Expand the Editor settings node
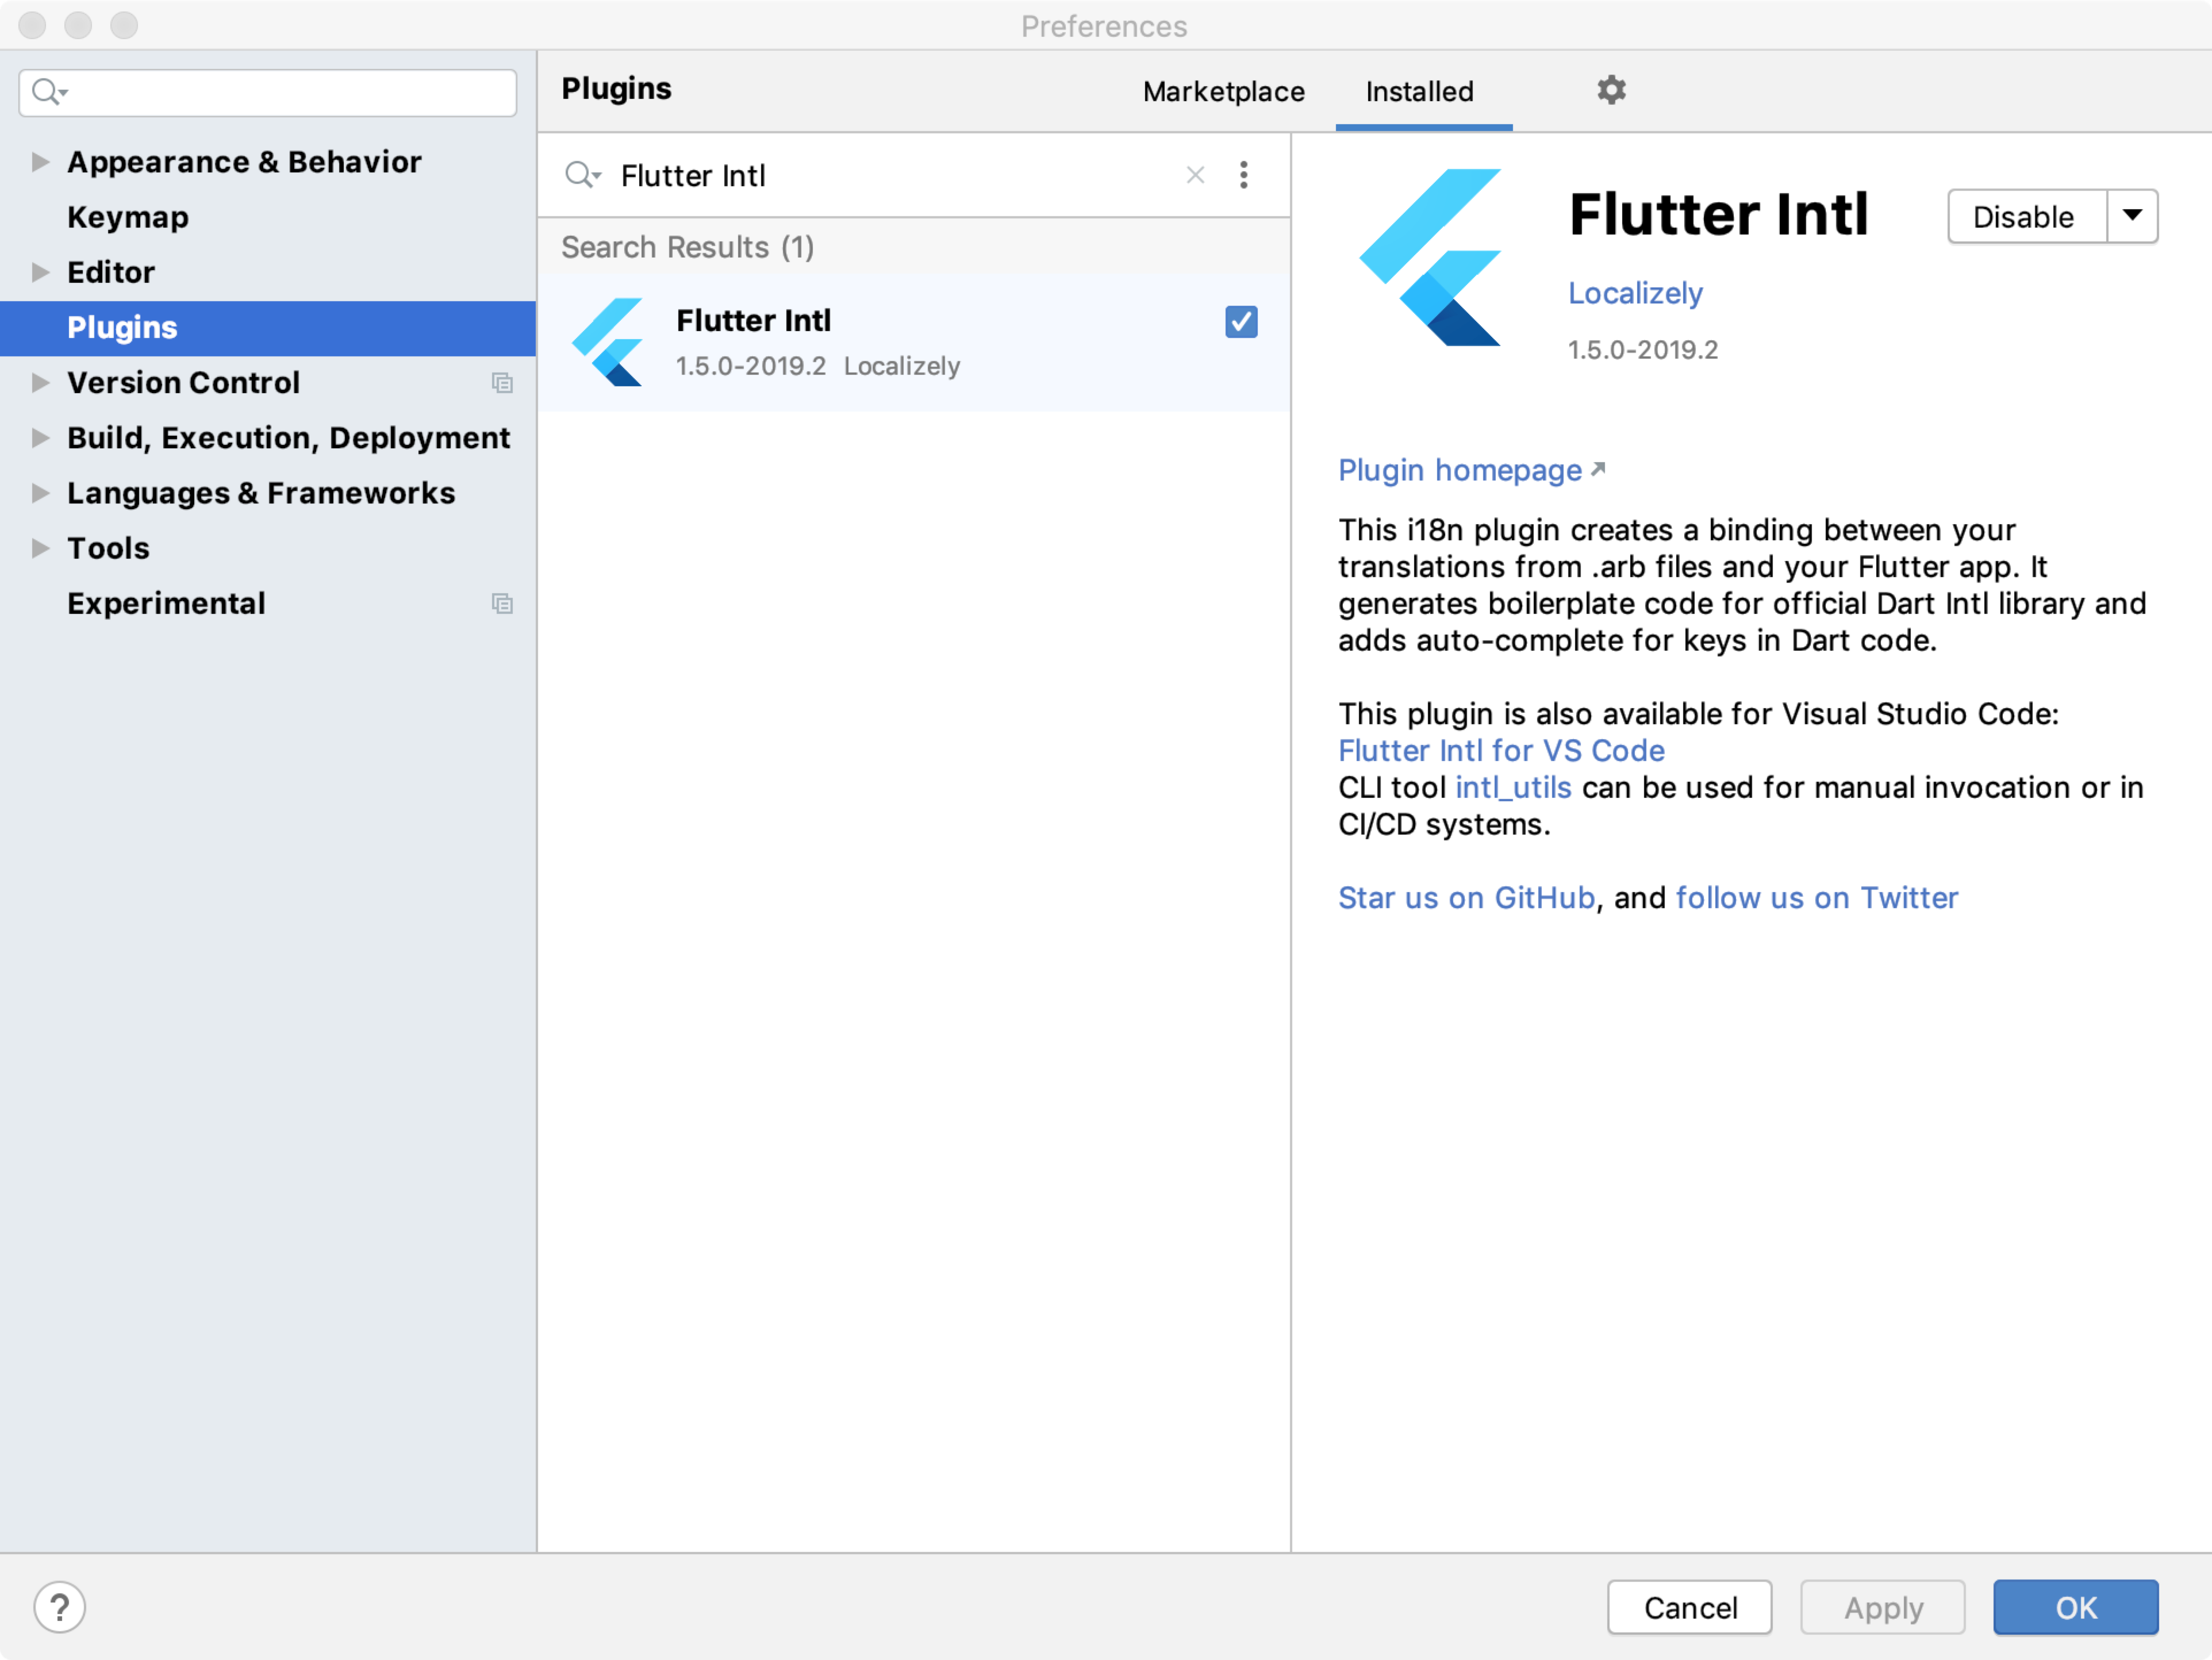The image size is (2212, 1660). pos(40,272)
